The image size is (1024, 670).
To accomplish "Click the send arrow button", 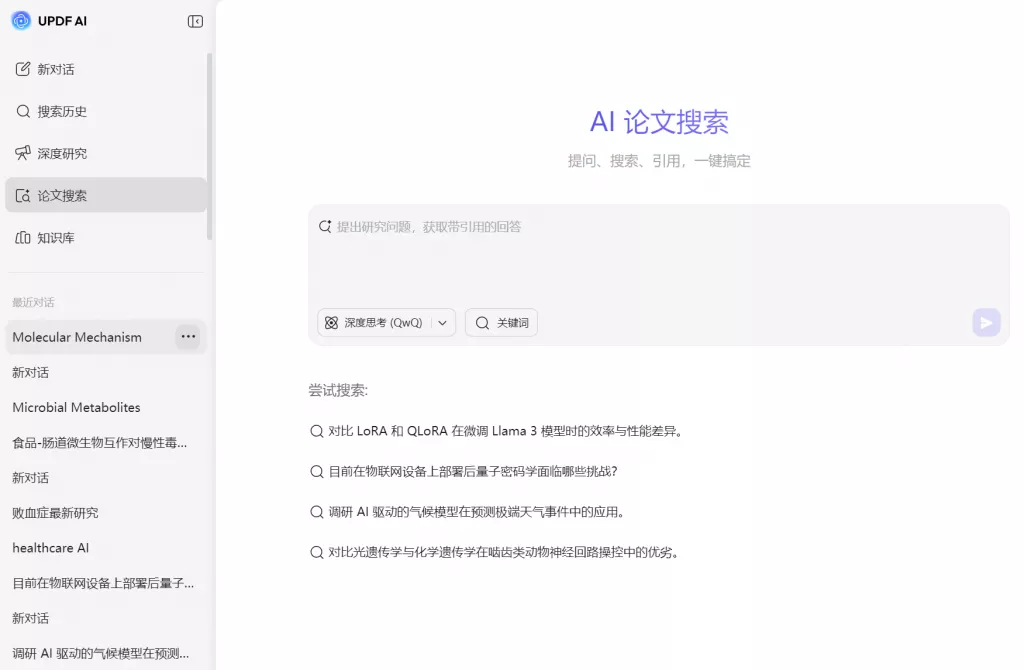I will pyautogui.click(x=986, y=322).
